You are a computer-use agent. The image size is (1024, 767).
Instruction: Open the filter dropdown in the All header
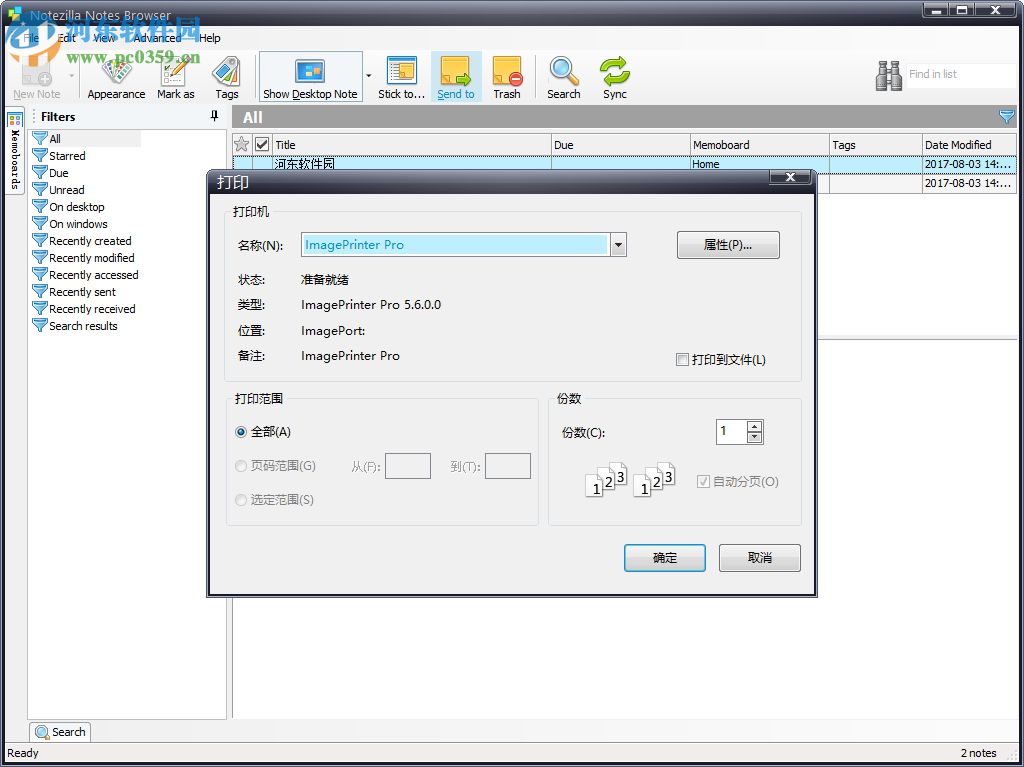pyautogui.click(x=1006, y=117)
